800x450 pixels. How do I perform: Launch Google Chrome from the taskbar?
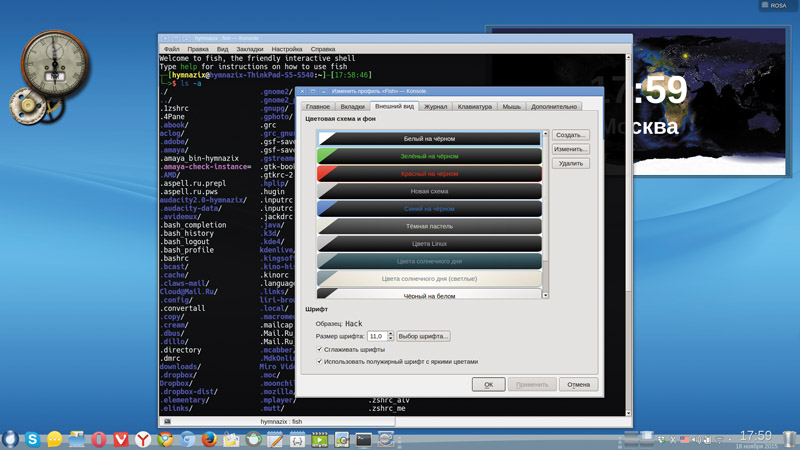click(x=165, y=439)
